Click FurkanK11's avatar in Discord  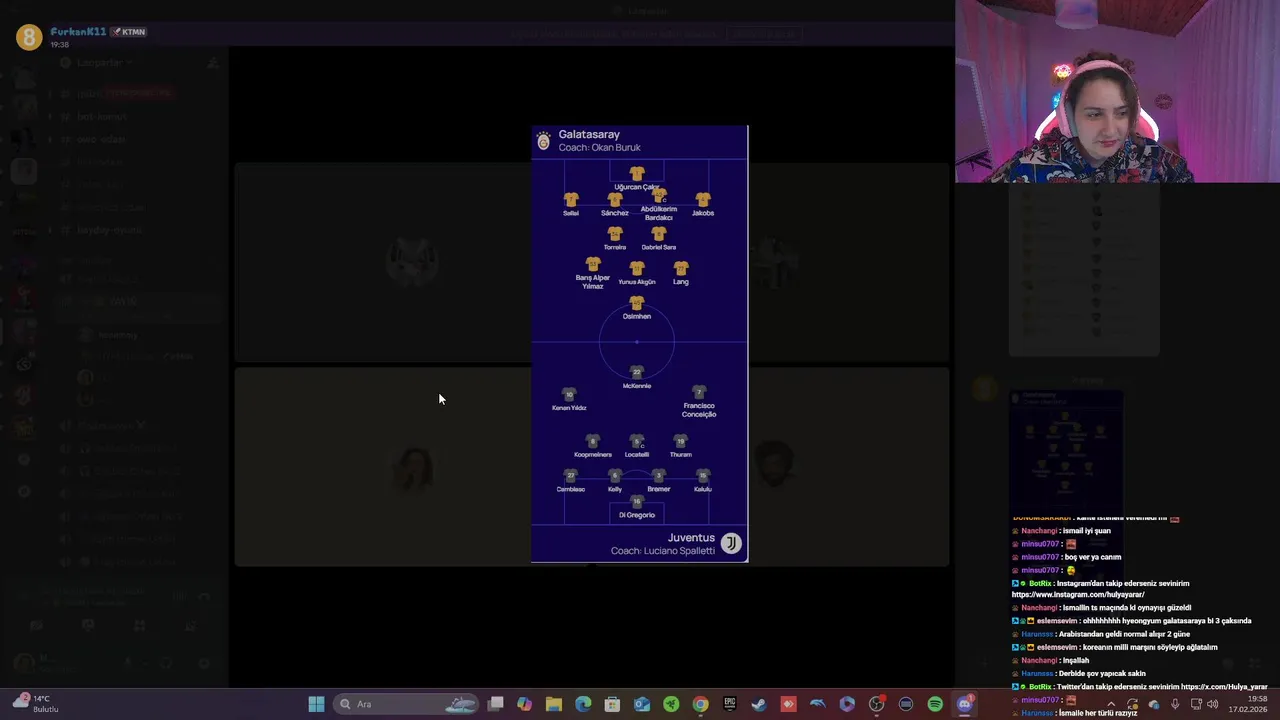pos(29,37)
